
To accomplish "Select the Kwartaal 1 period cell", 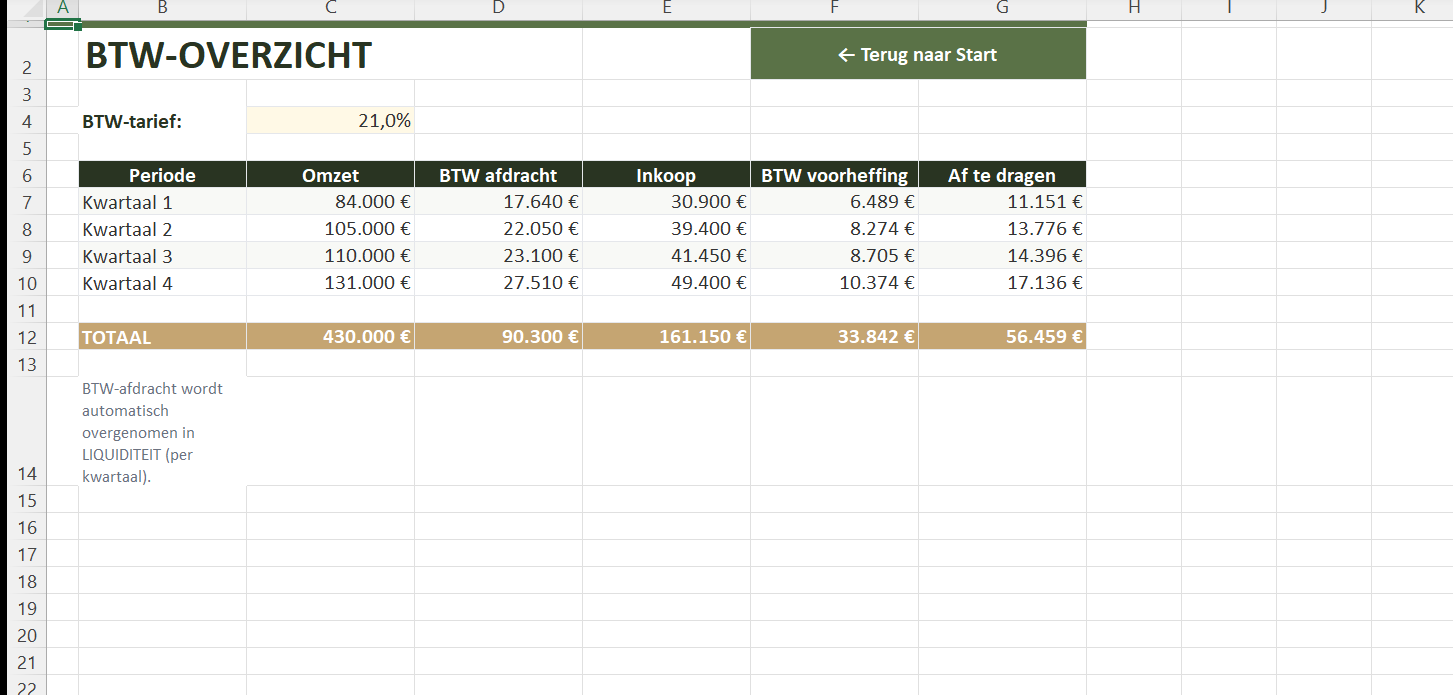I will pyautogui.click(x=162, y=202).
